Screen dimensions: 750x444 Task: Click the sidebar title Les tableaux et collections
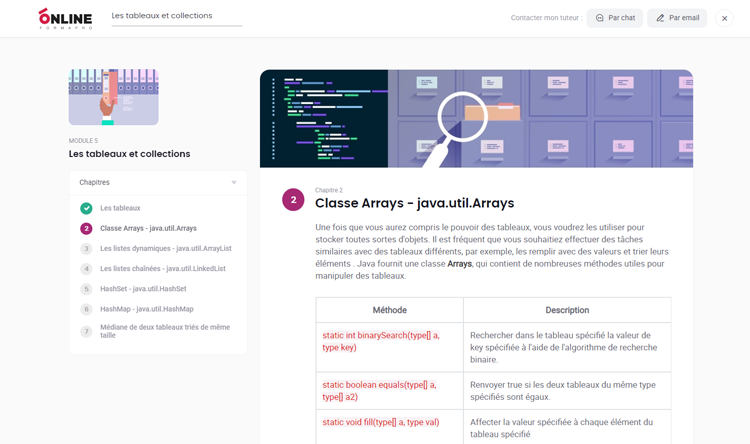(x=130, y=154)
